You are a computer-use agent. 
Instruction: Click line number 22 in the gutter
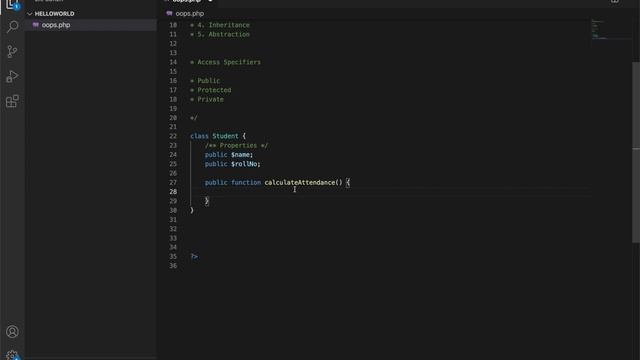[x=173, y=136]
